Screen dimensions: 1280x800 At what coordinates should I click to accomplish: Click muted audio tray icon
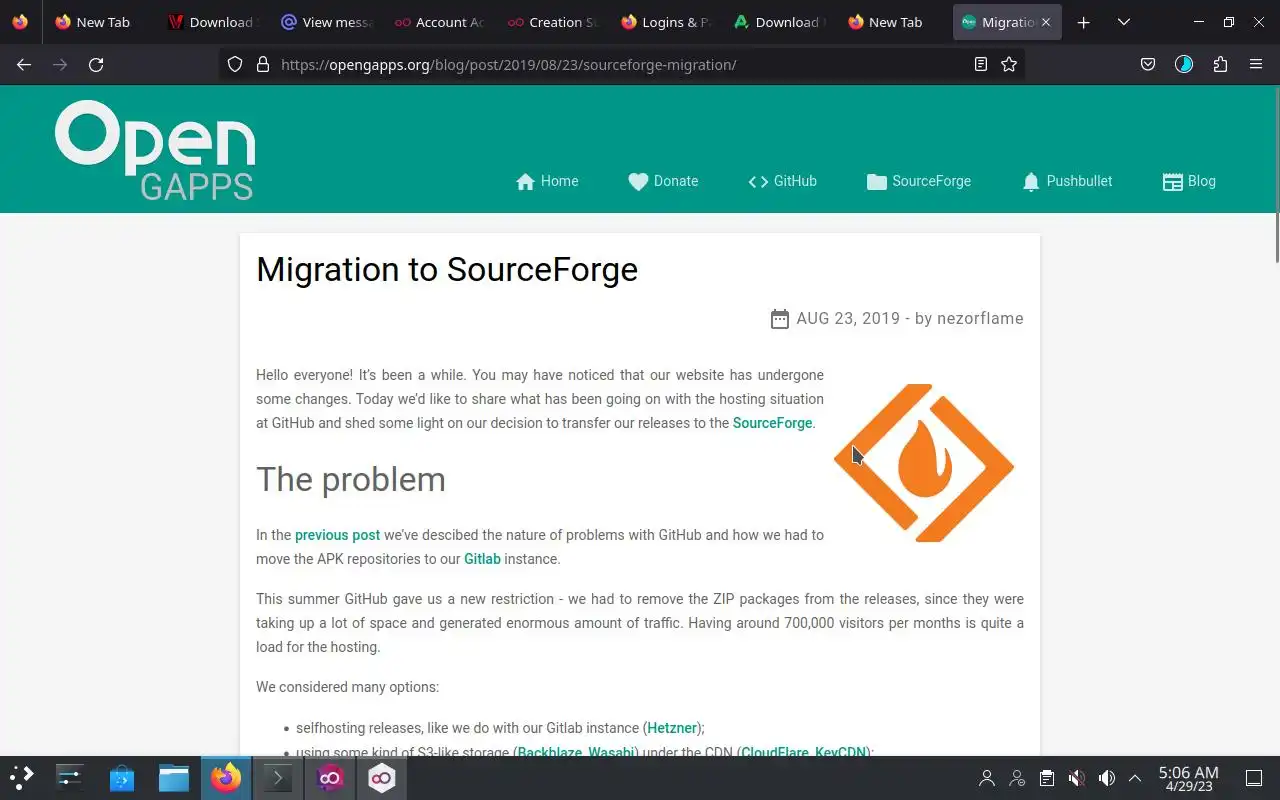[1076, 778]
